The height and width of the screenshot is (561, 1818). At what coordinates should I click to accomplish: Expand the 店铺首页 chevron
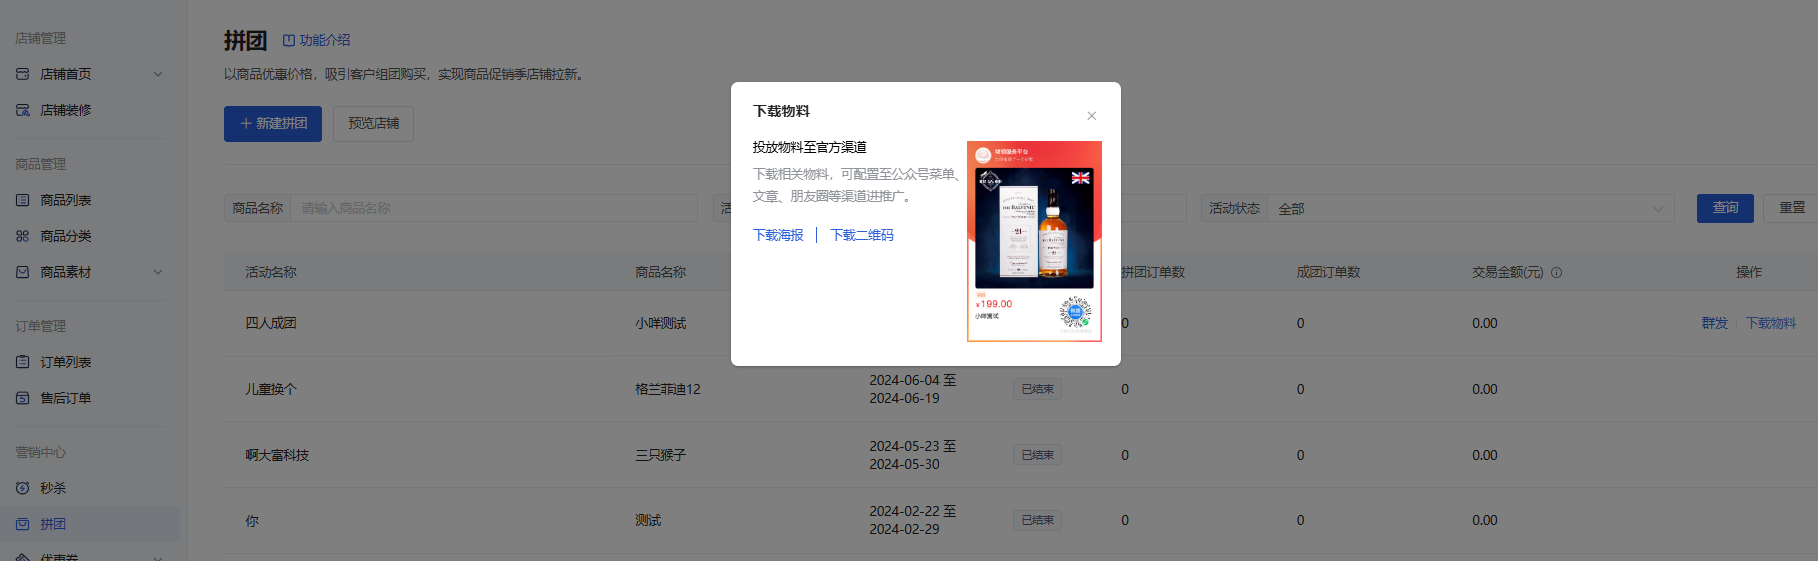(x=157, y=74)
